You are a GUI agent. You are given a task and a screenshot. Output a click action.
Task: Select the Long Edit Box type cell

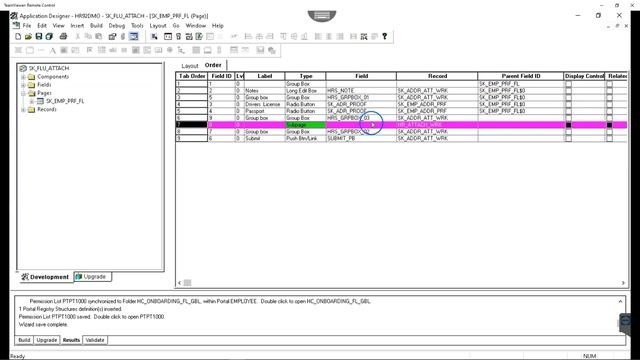point(305,91)
